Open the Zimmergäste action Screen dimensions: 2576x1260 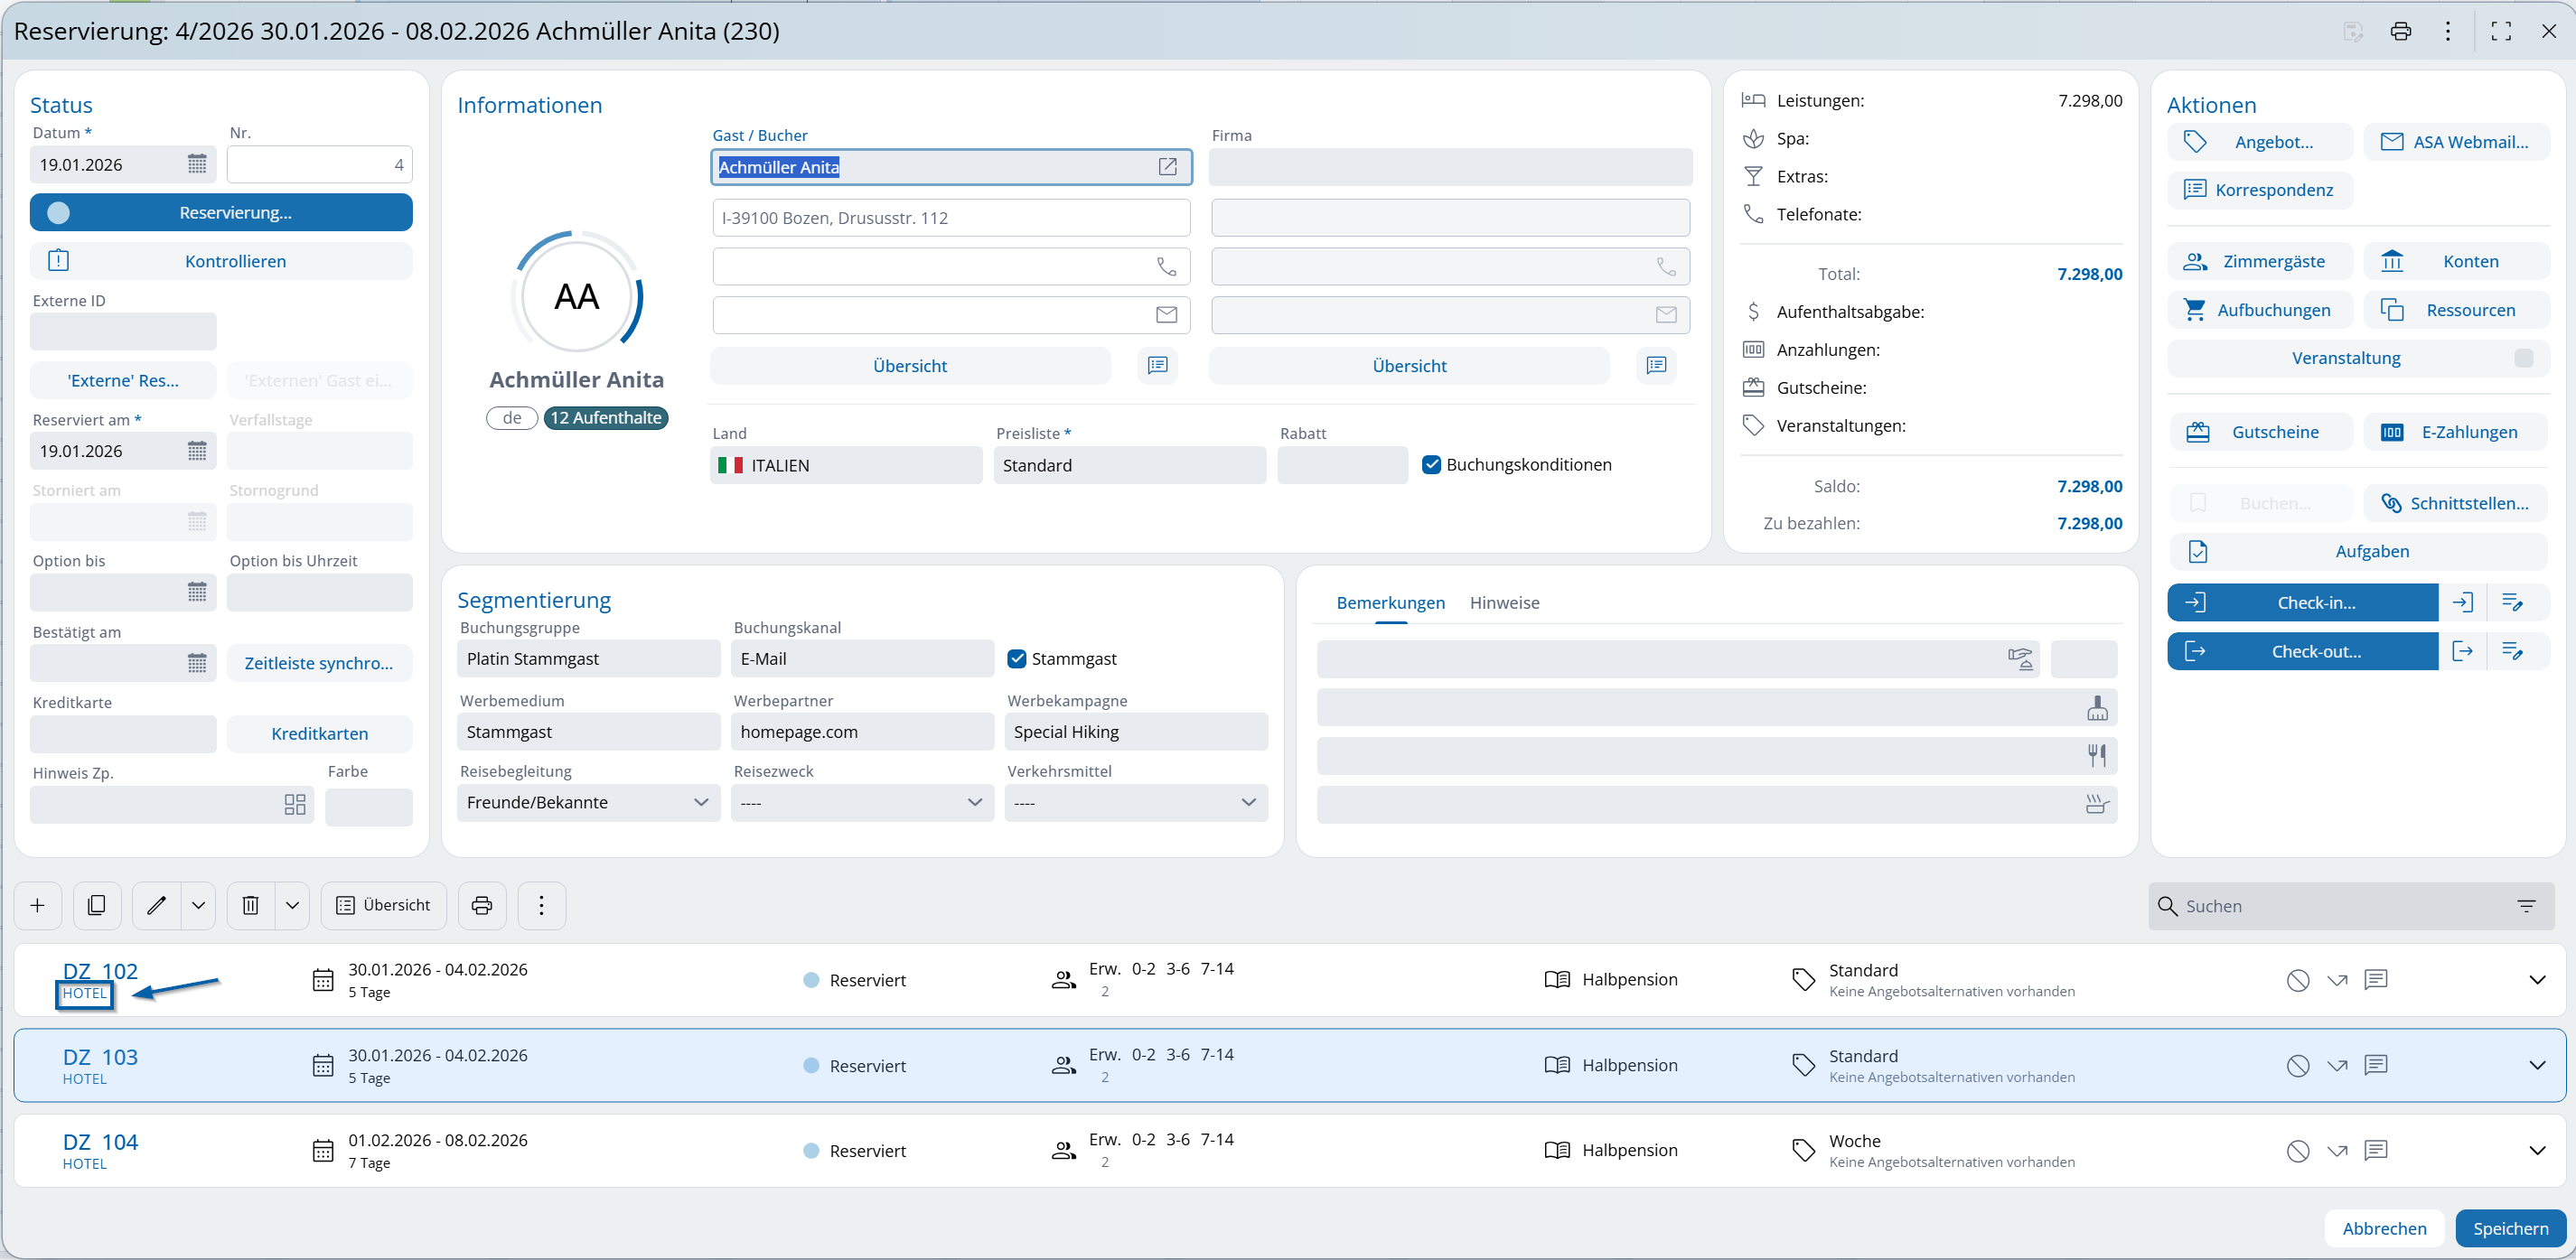(2259, 261)
